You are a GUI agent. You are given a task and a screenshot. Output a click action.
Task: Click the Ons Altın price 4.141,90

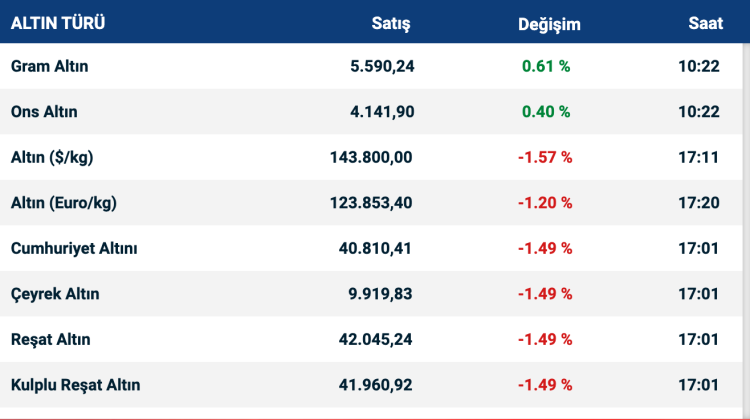[x=382, y=112]
